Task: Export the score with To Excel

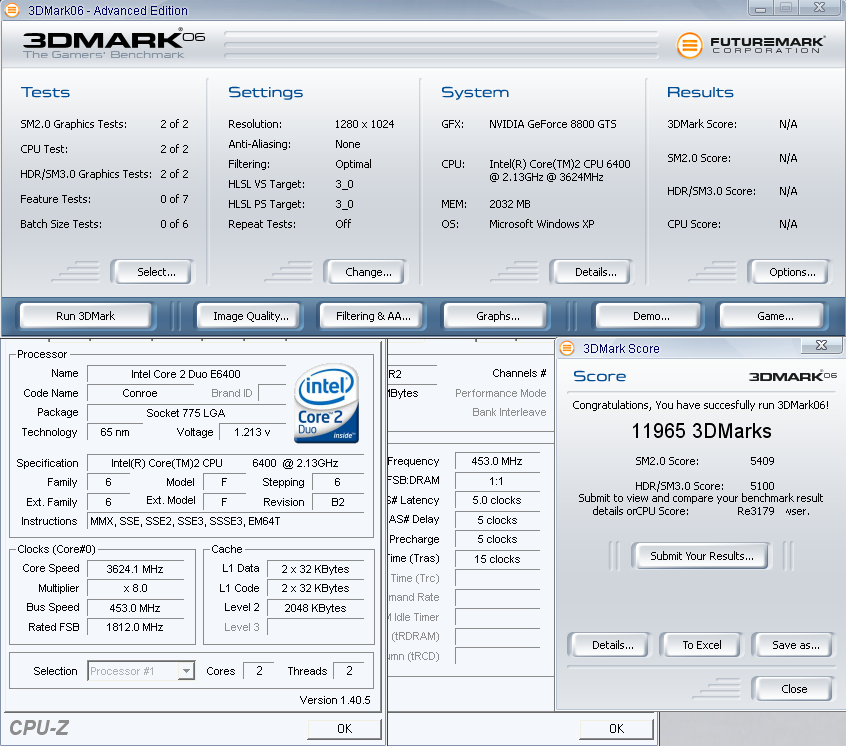Action: (x=701, y=645)
